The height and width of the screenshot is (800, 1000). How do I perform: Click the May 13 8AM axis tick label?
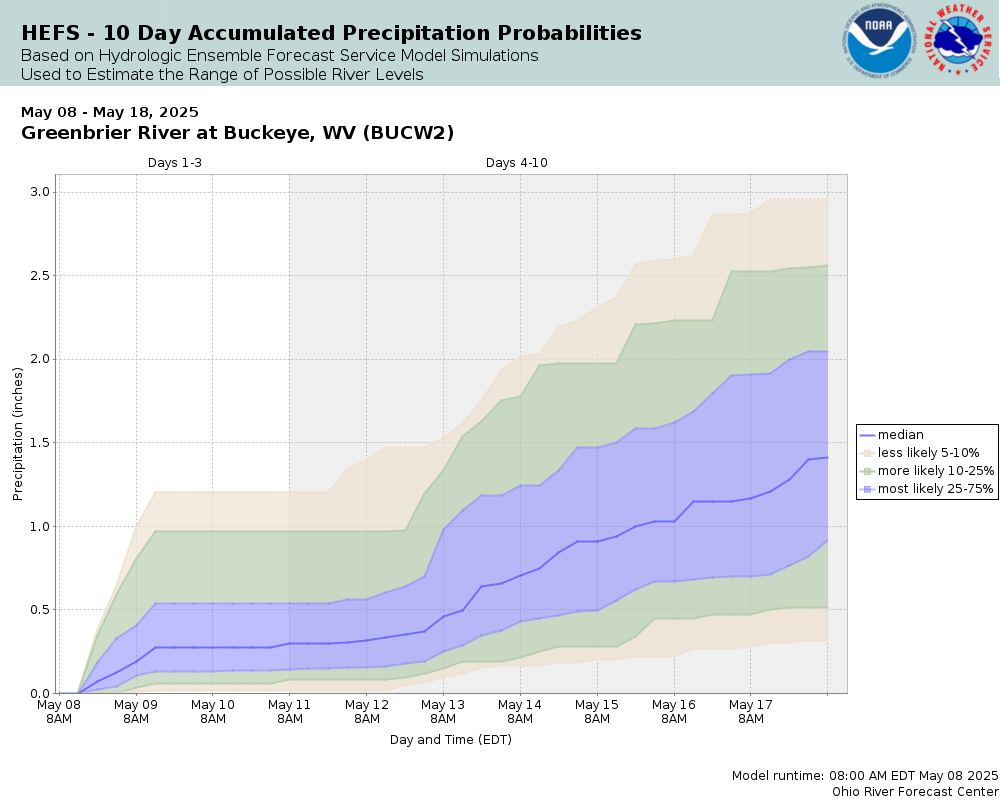443,712
